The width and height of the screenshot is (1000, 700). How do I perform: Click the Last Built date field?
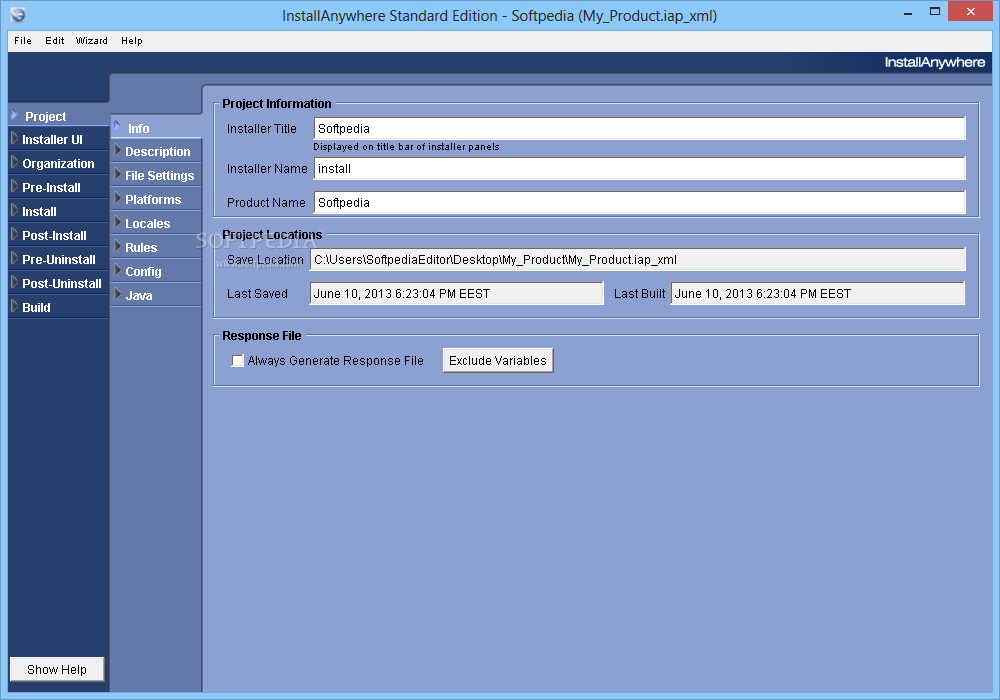tap(818, 294)
